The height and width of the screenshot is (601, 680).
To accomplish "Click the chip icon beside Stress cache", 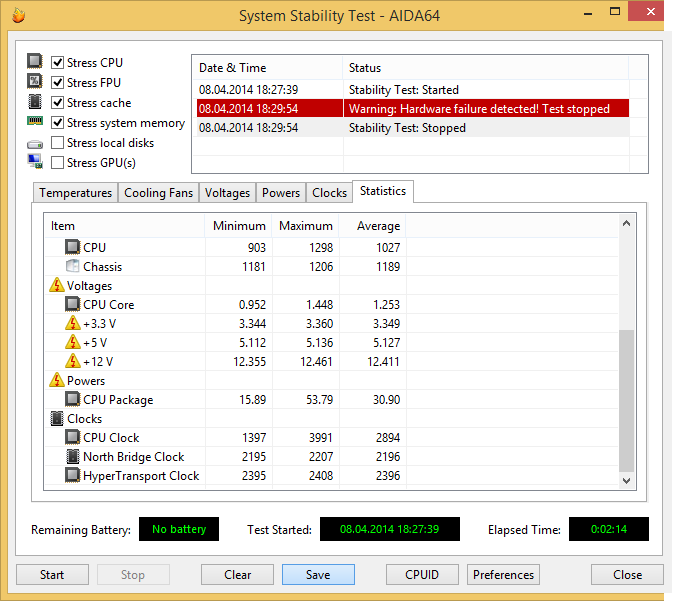I will click(35, 101).
